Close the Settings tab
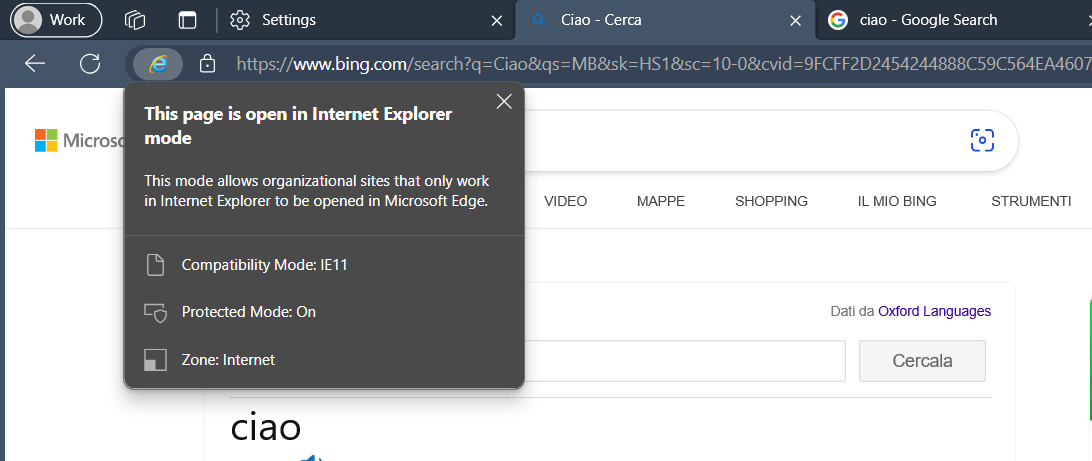The image size is (1092, 461). point(497,21)
